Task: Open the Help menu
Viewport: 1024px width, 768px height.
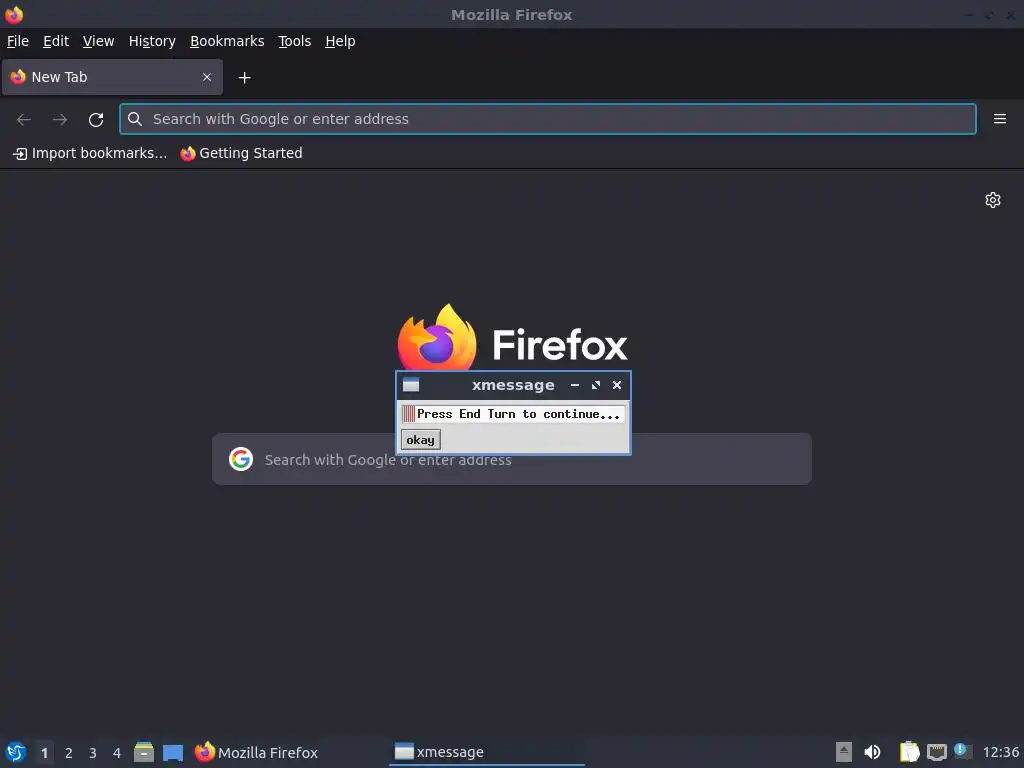Action: coord(340,41)
